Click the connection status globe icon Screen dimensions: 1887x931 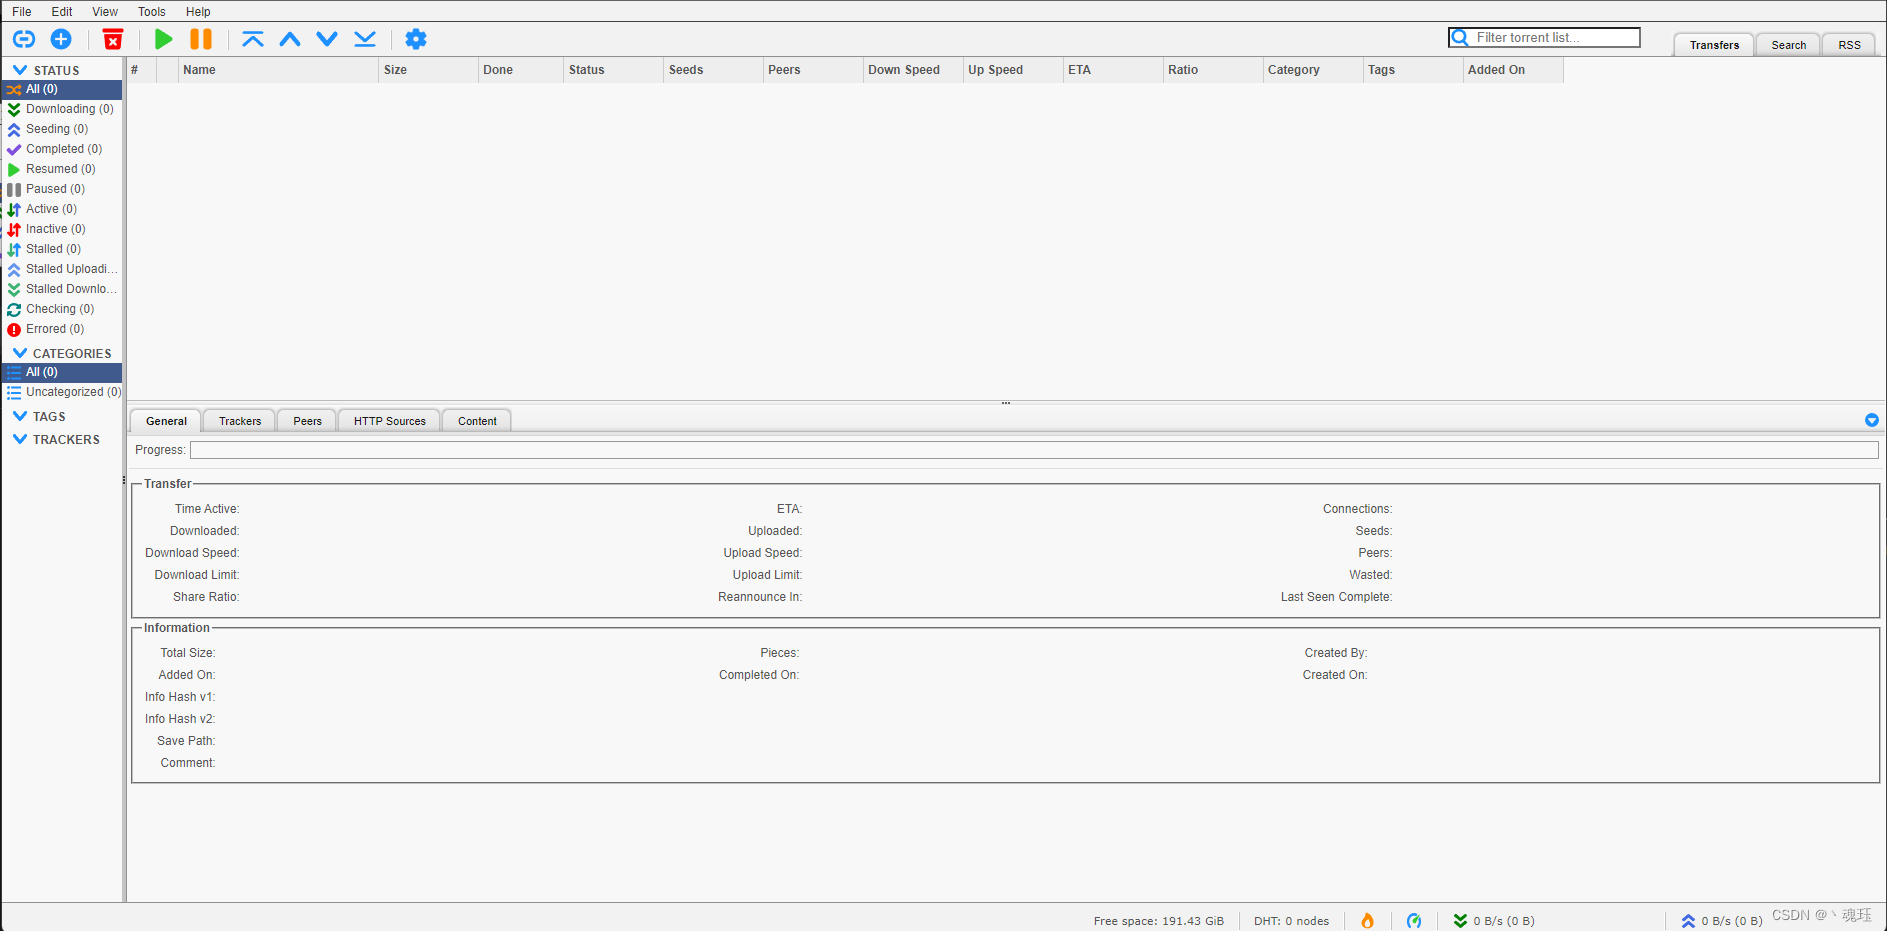coord(1414,920)
